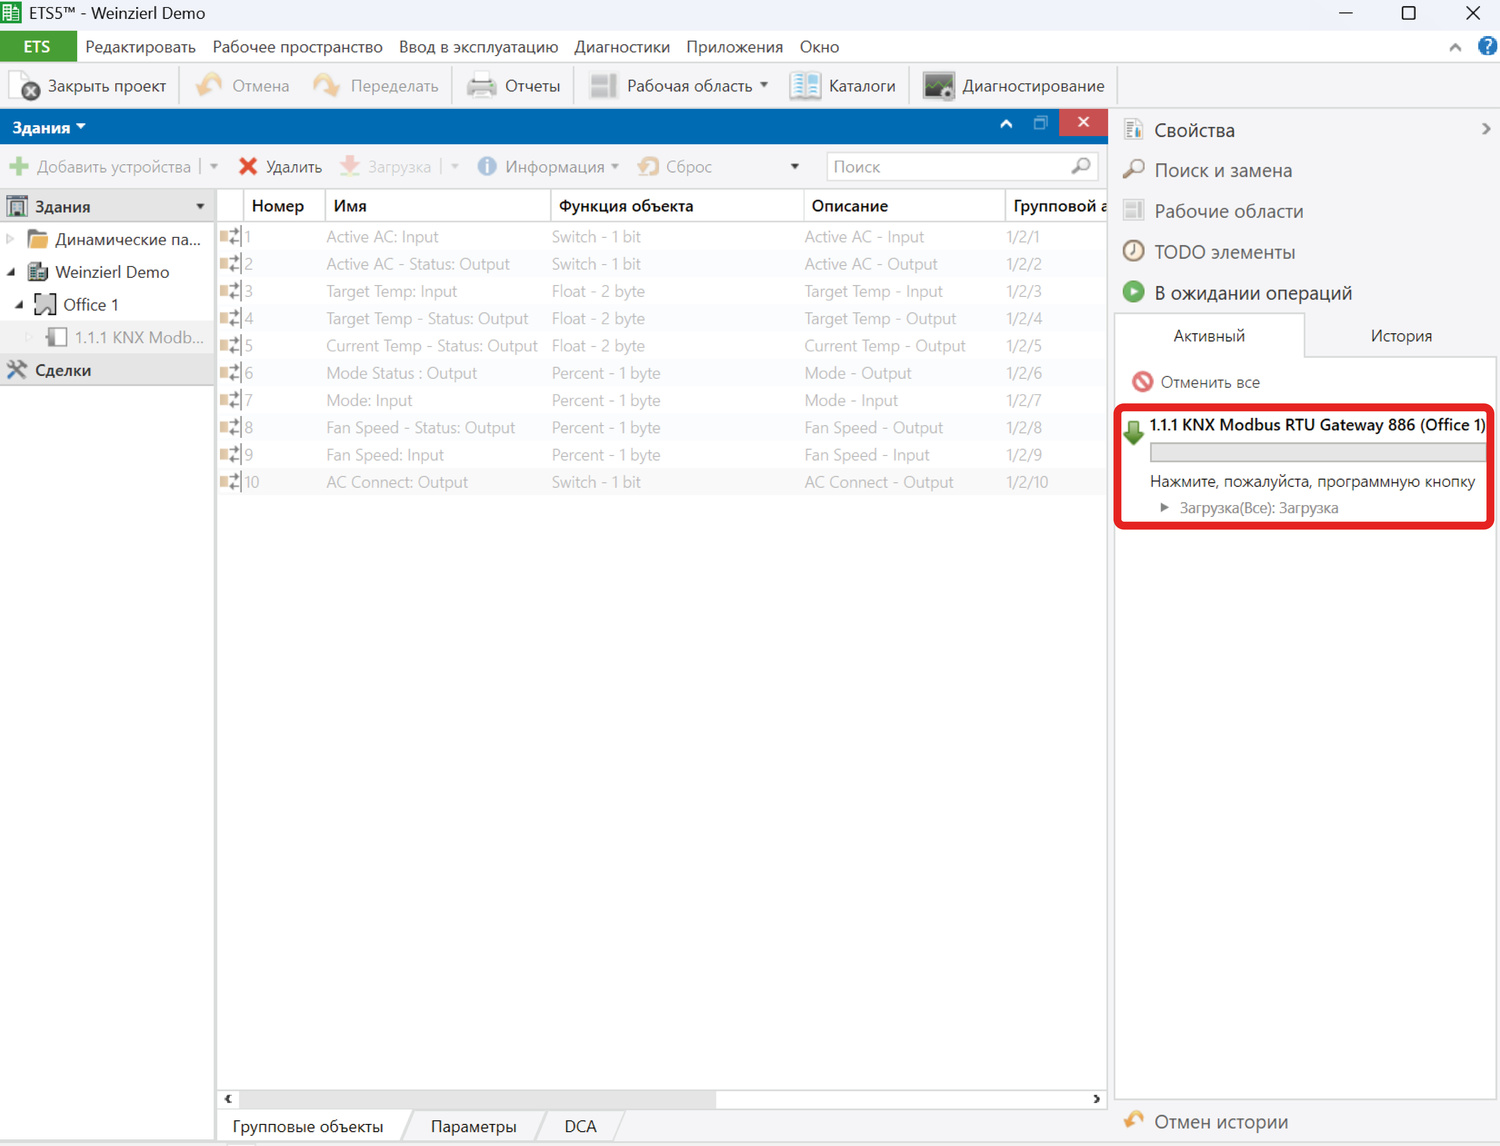Switch to the History tab
Screen dimensions: 1500x1146
coord(1400,336)
